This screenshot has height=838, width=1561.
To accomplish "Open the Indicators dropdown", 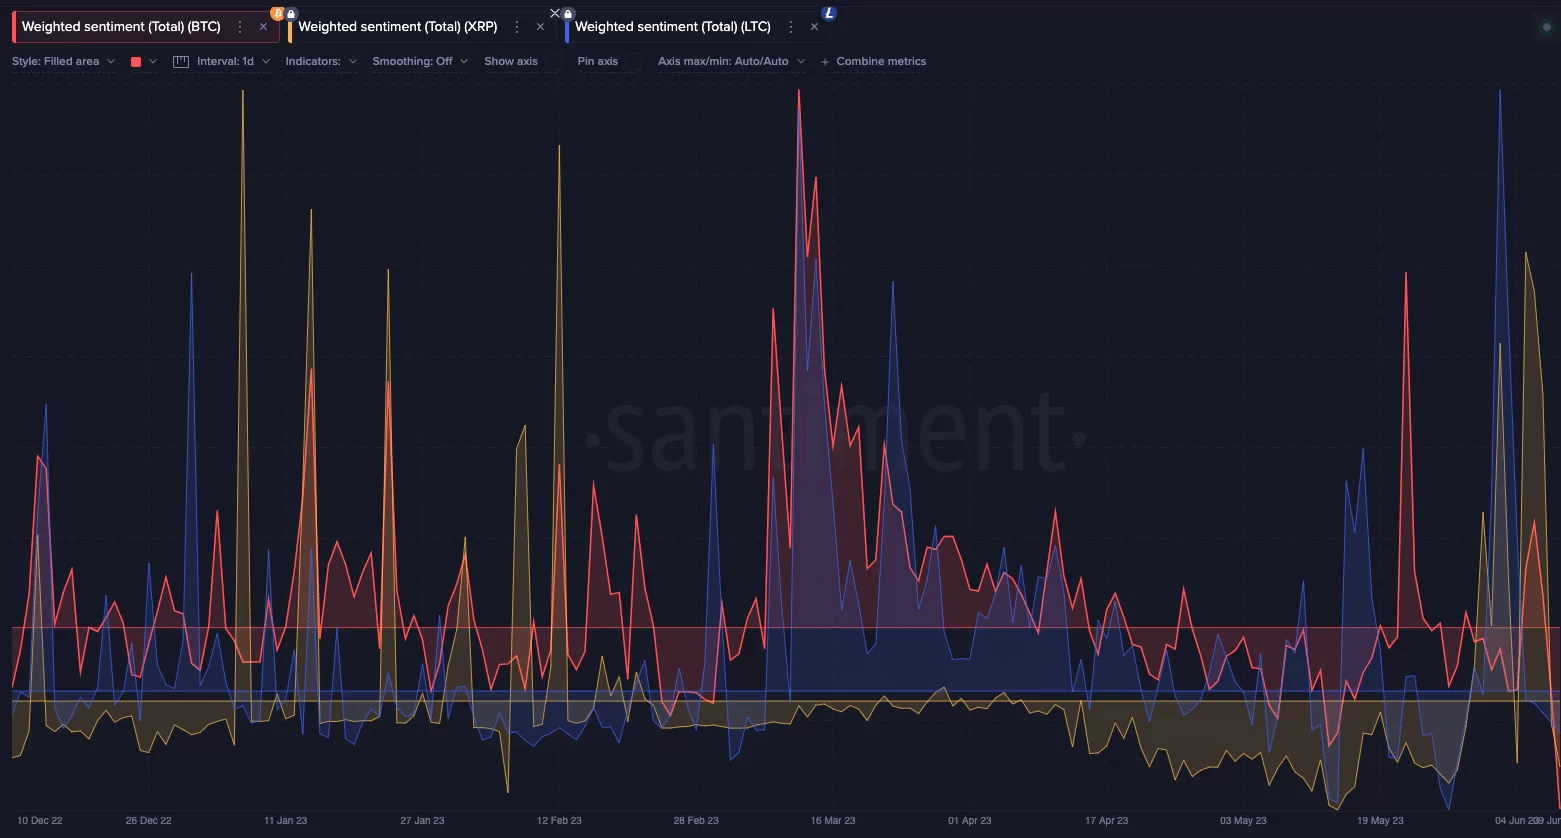I will pos(320,62).
